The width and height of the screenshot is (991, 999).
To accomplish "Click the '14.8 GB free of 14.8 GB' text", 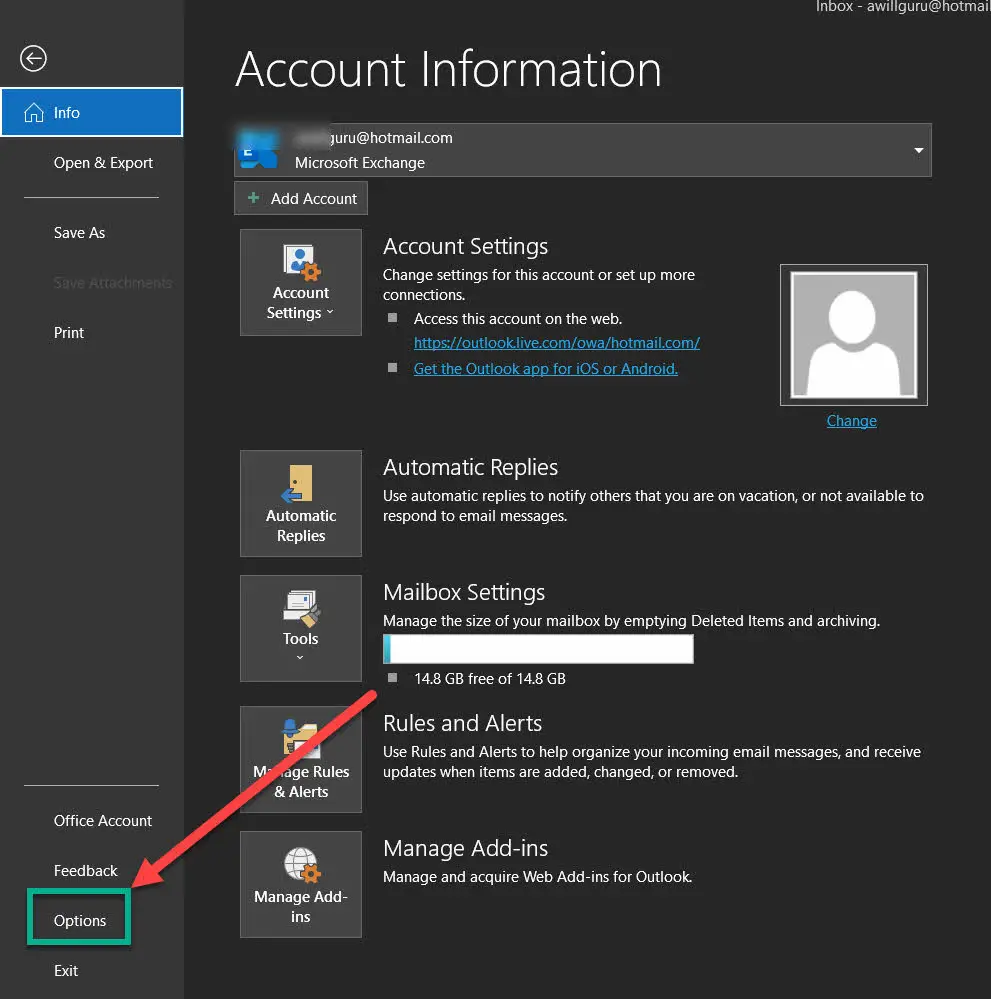I will (x=489, y=679).
